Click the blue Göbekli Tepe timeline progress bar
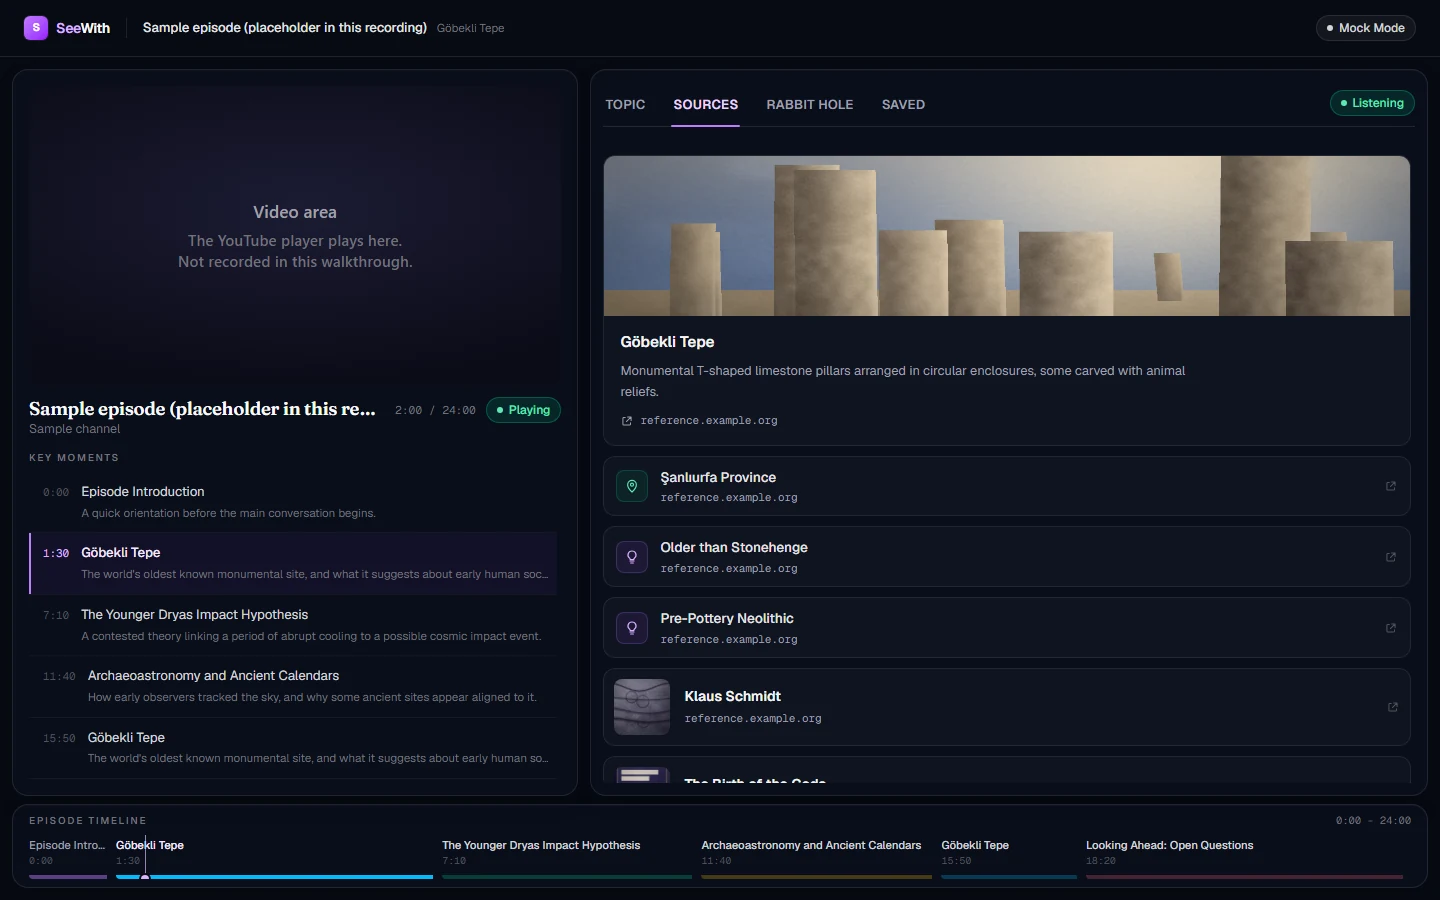The image size is (1440, 900). tap(274, 877)
